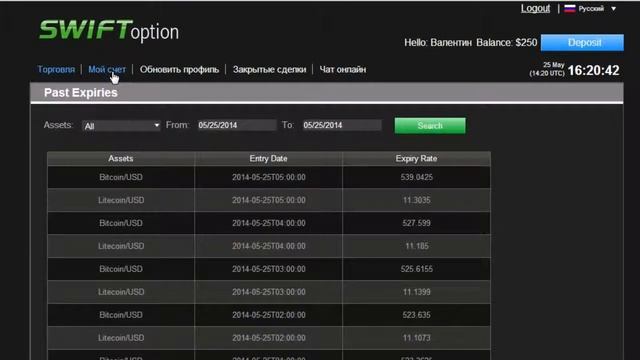
Task: Click the Logout link
Action: pos(535,9)
